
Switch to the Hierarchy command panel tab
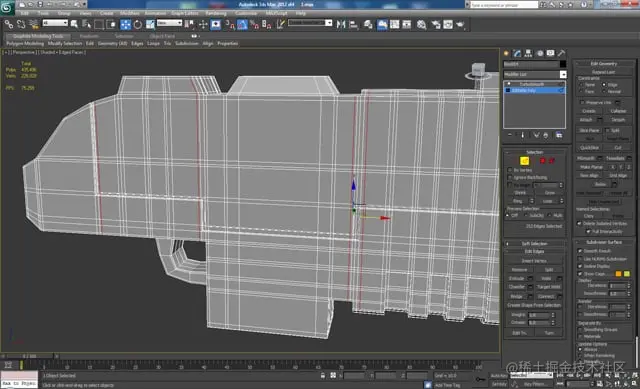[528, 53]
